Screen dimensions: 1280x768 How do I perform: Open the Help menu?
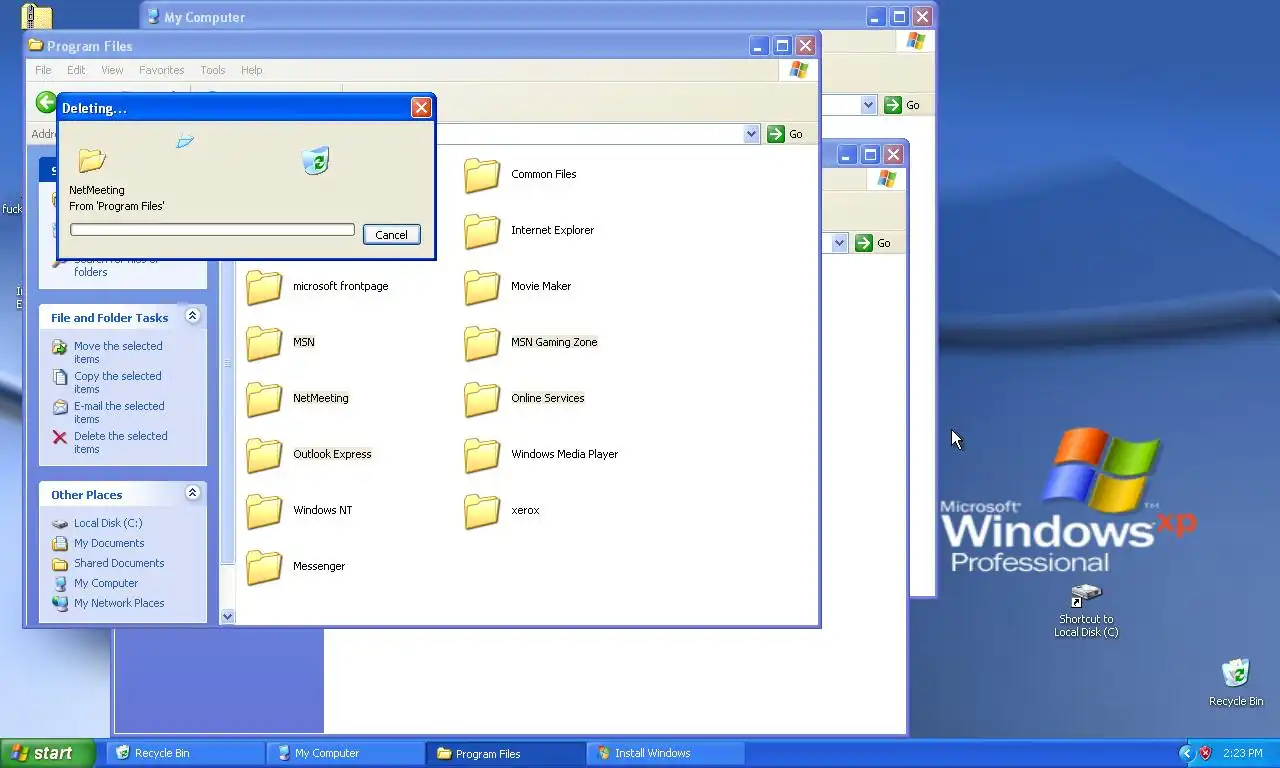coord(251,70)
